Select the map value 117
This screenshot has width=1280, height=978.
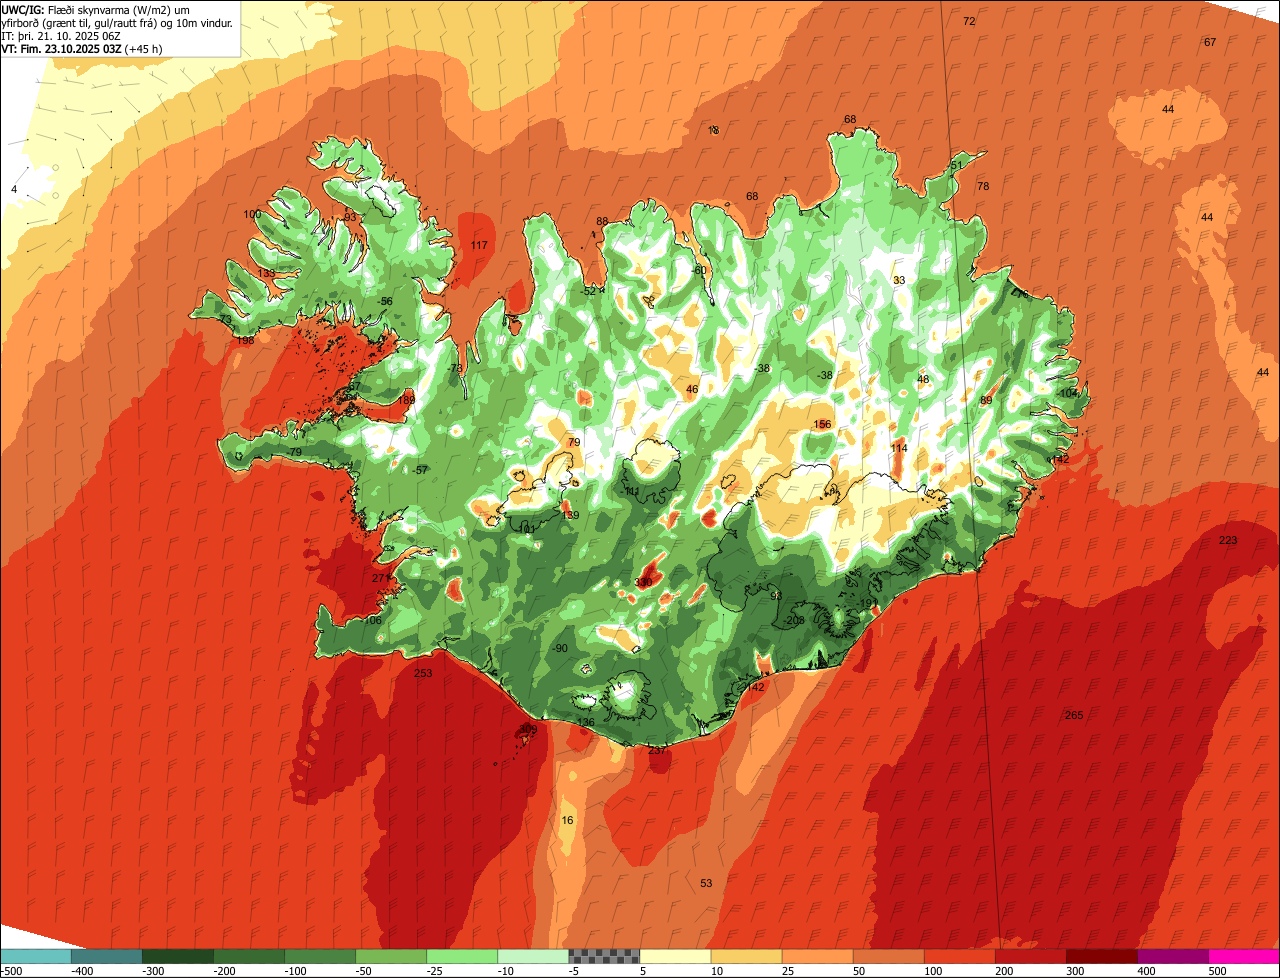479,245
